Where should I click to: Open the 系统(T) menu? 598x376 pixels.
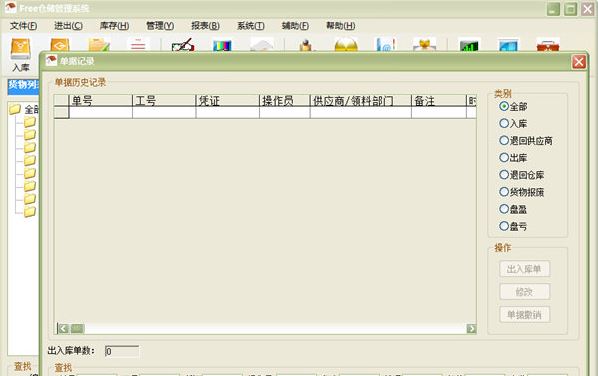(251, 26)
